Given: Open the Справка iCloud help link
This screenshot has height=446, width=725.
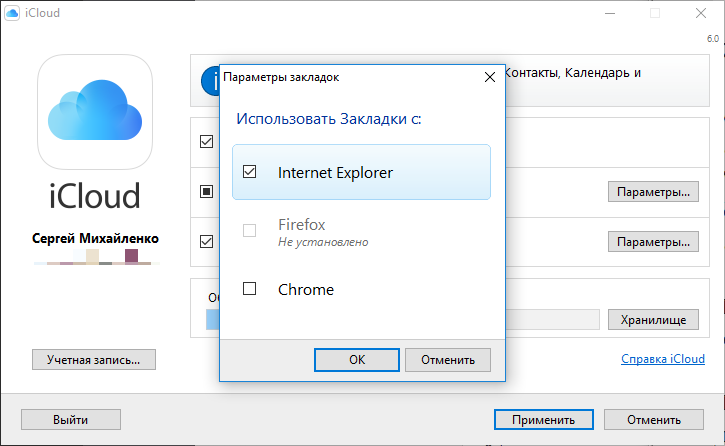Looking at the screenshot, I should point(663,359).
